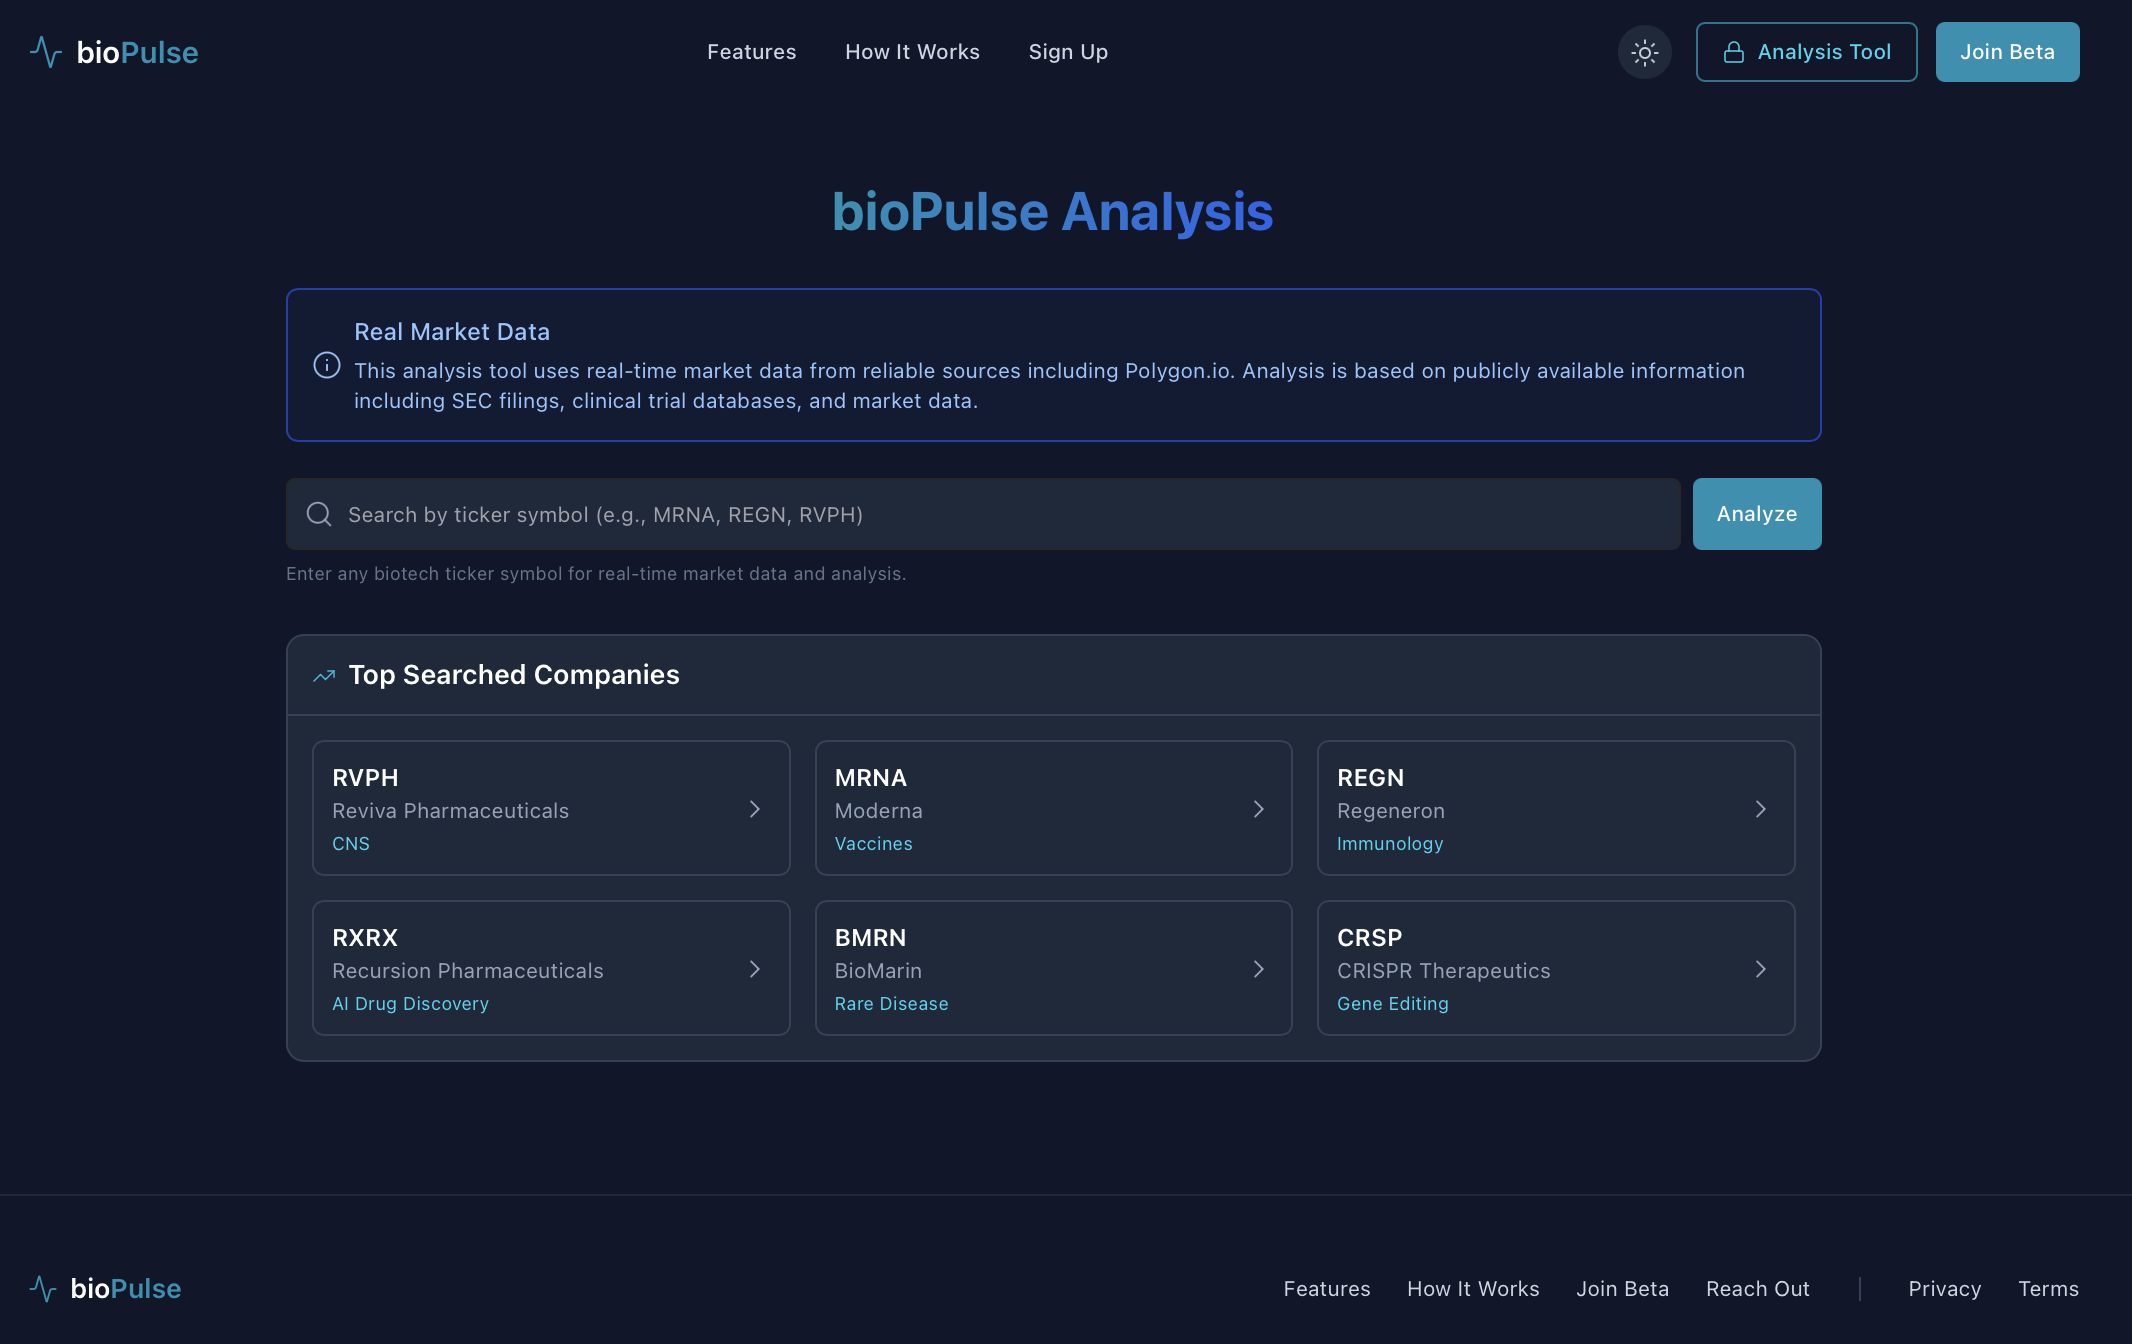Click the Rare Disease category tag
This screenshot has width=2132, height=1344.
891,1004
